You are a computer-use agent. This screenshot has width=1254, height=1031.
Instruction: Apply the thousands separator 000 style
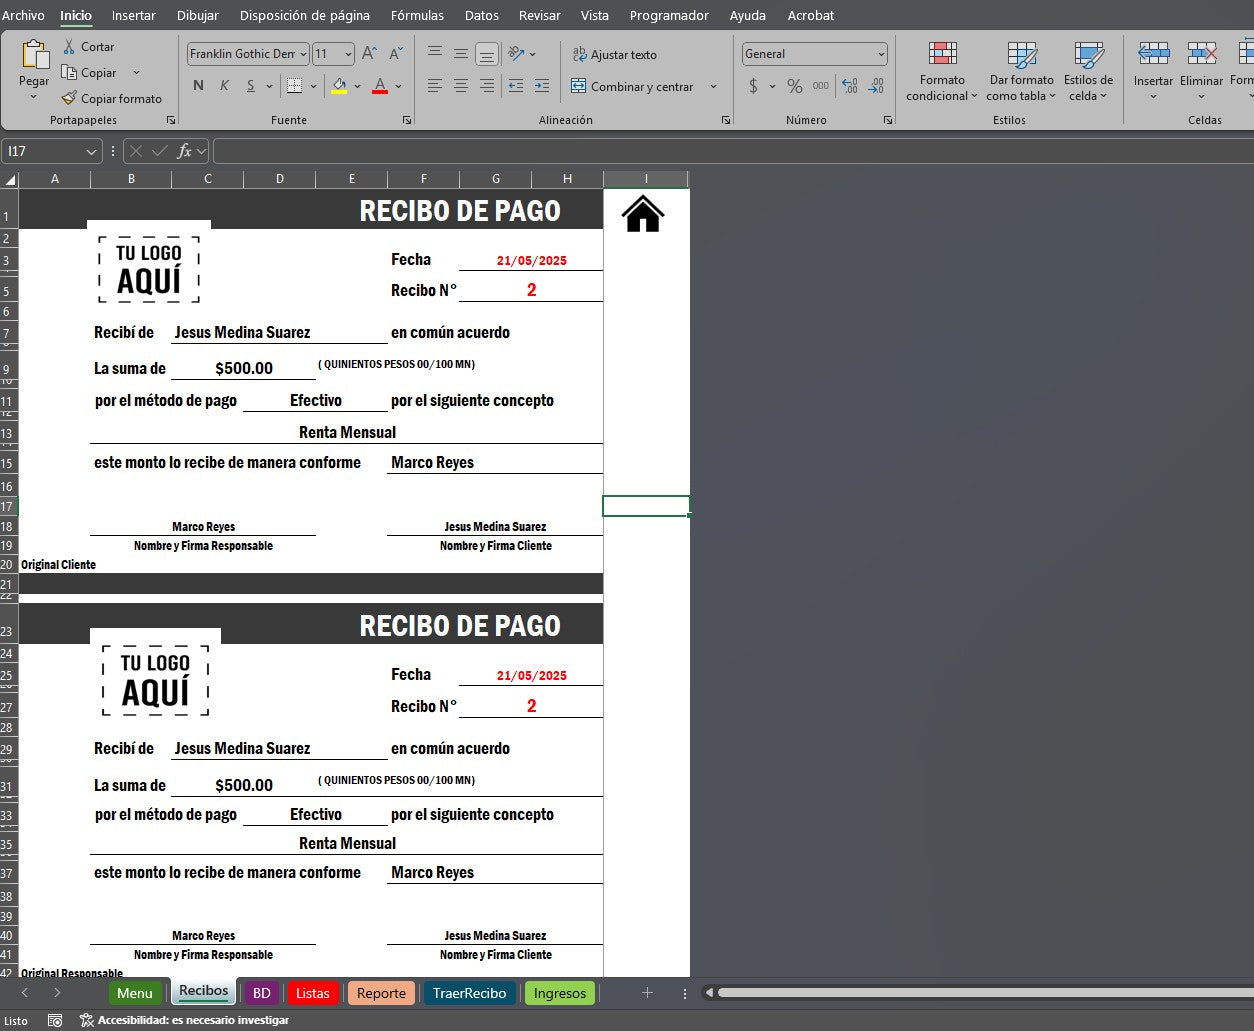coord(821,87)
